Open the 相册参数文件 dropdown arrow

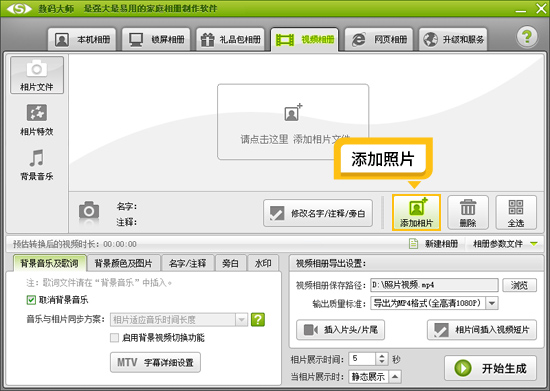point(534,244)
